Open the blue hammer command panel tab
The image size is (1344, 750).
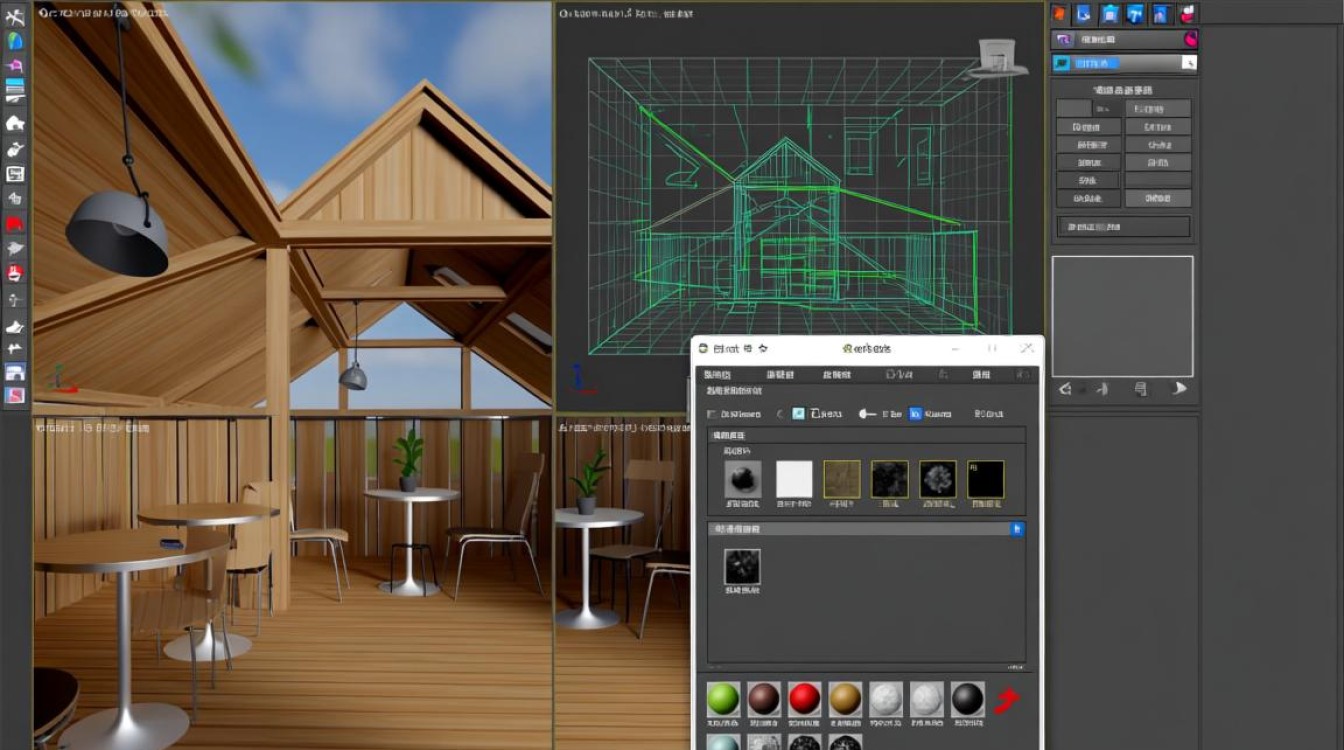click(1136, 14)
